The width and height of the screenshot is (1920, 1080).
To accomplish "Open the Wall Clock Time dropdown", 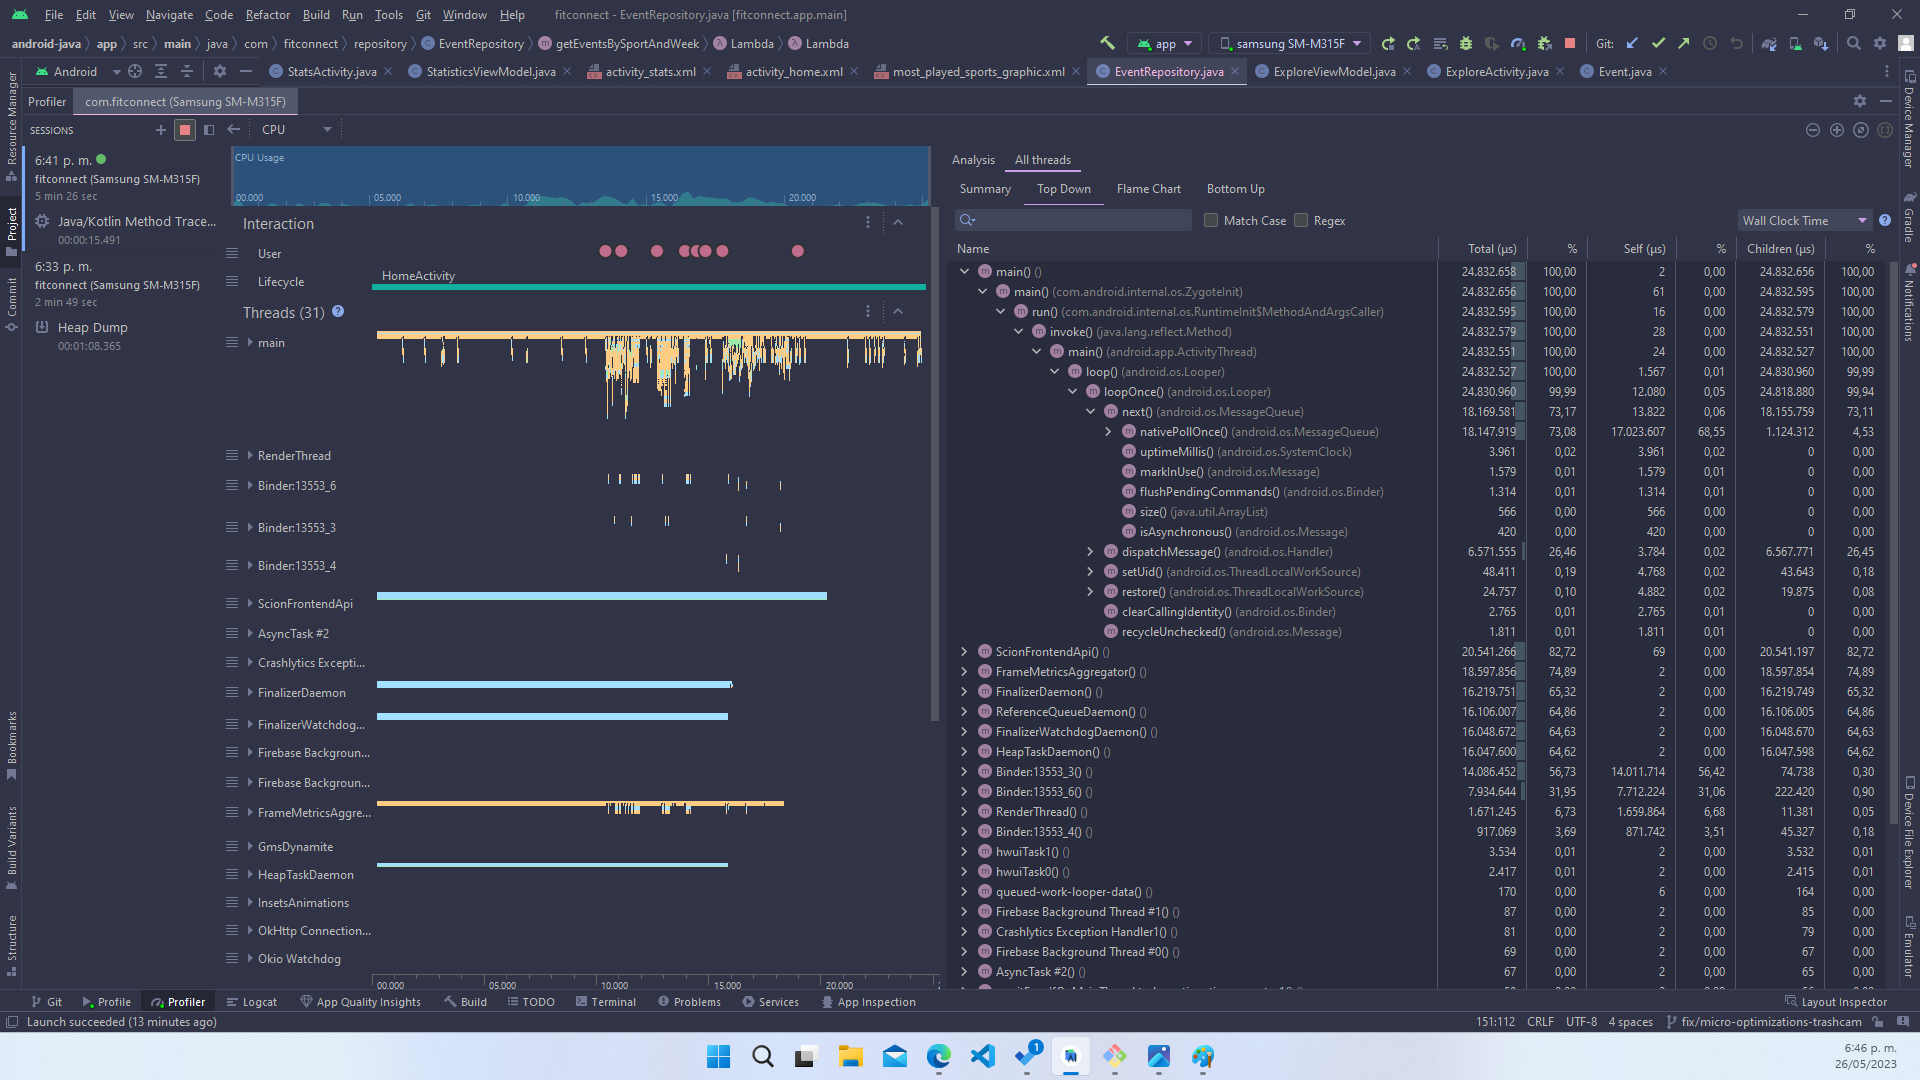I will tap(1804, 220).
